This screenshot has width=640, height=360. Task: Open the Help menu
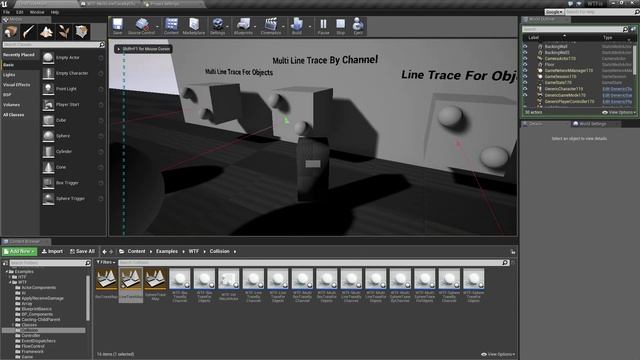pyautogui.click(x=55, y=12)
